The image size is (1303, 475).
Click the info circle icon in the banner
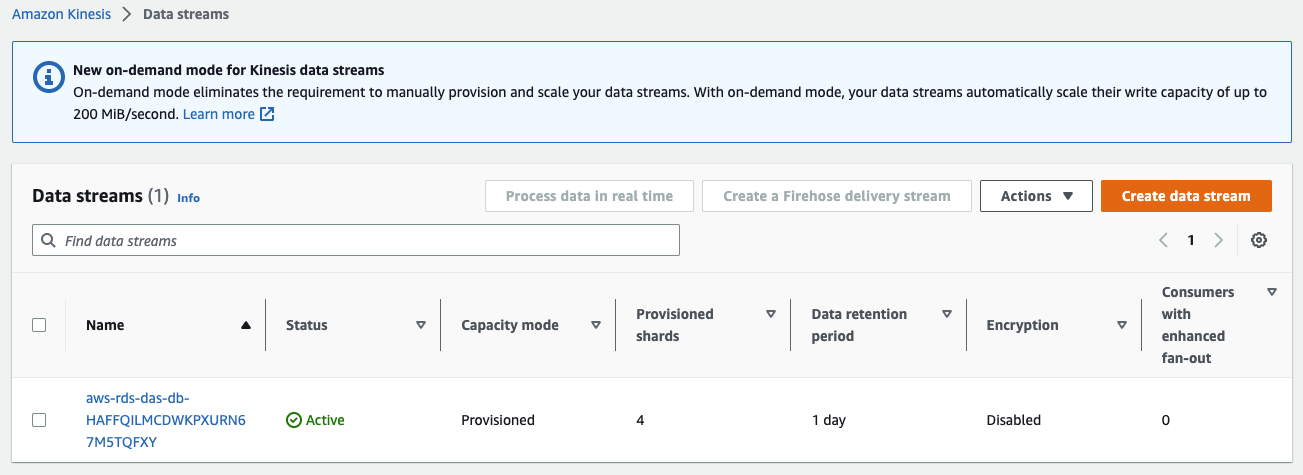pos(46,76)
